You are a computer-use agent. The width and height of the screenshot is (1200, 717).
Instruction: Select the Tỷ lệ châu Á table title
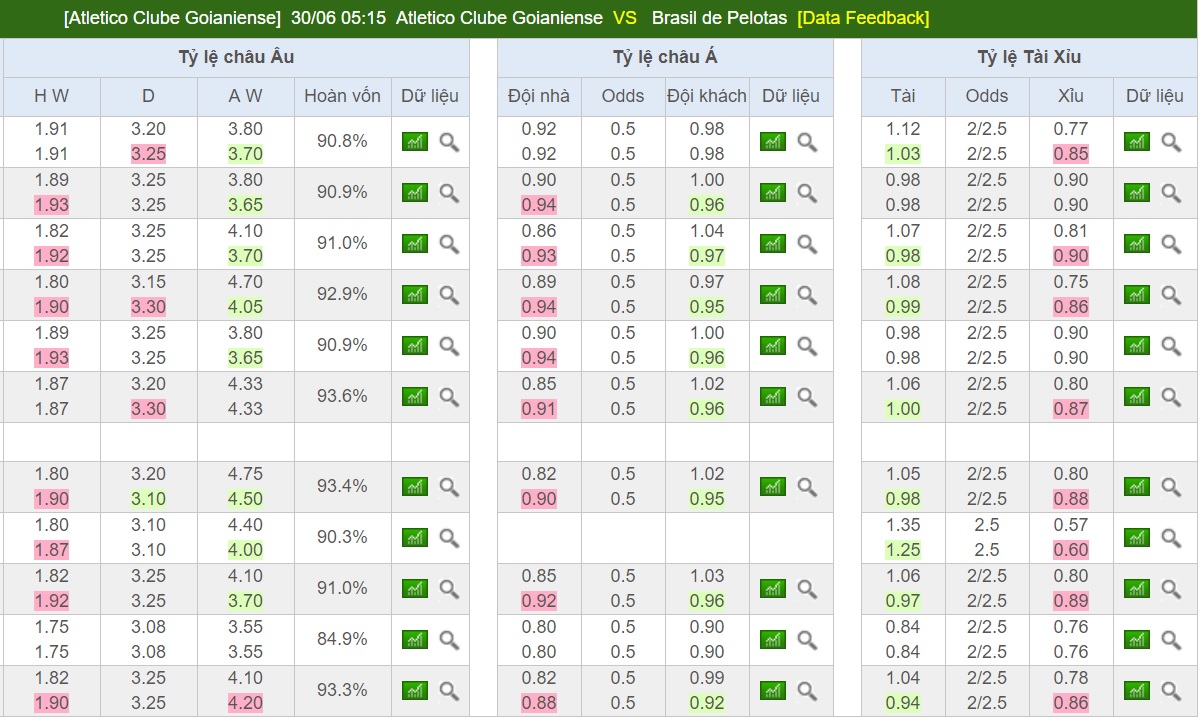click(x=665, y=58)
